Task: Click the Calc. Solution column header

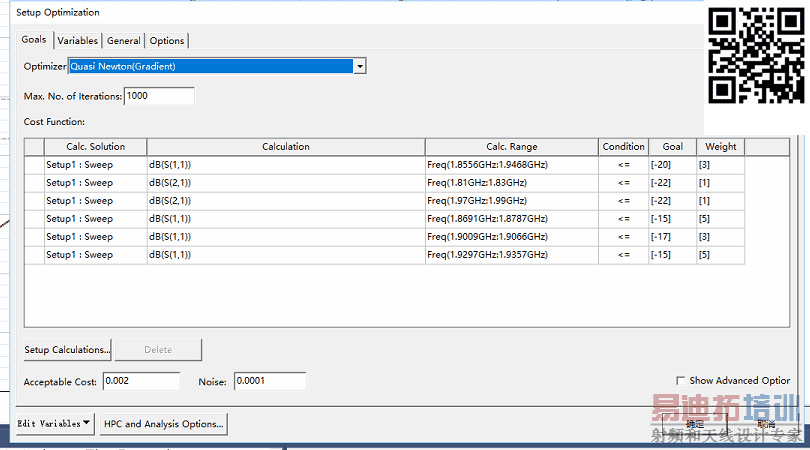Action: click(x=96, y=147)
